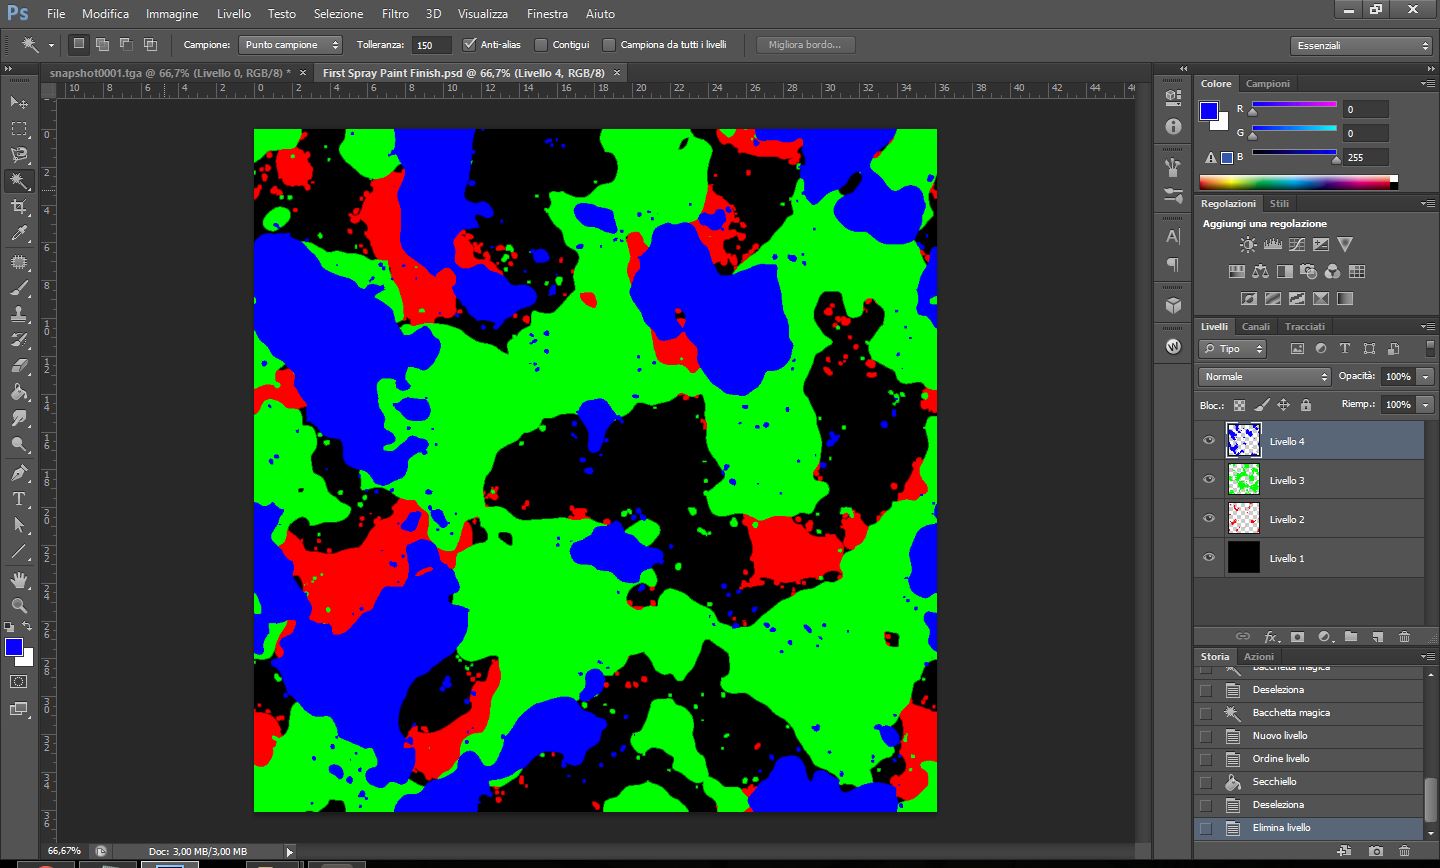Create a new layer group

click(x=1351, y=637)
